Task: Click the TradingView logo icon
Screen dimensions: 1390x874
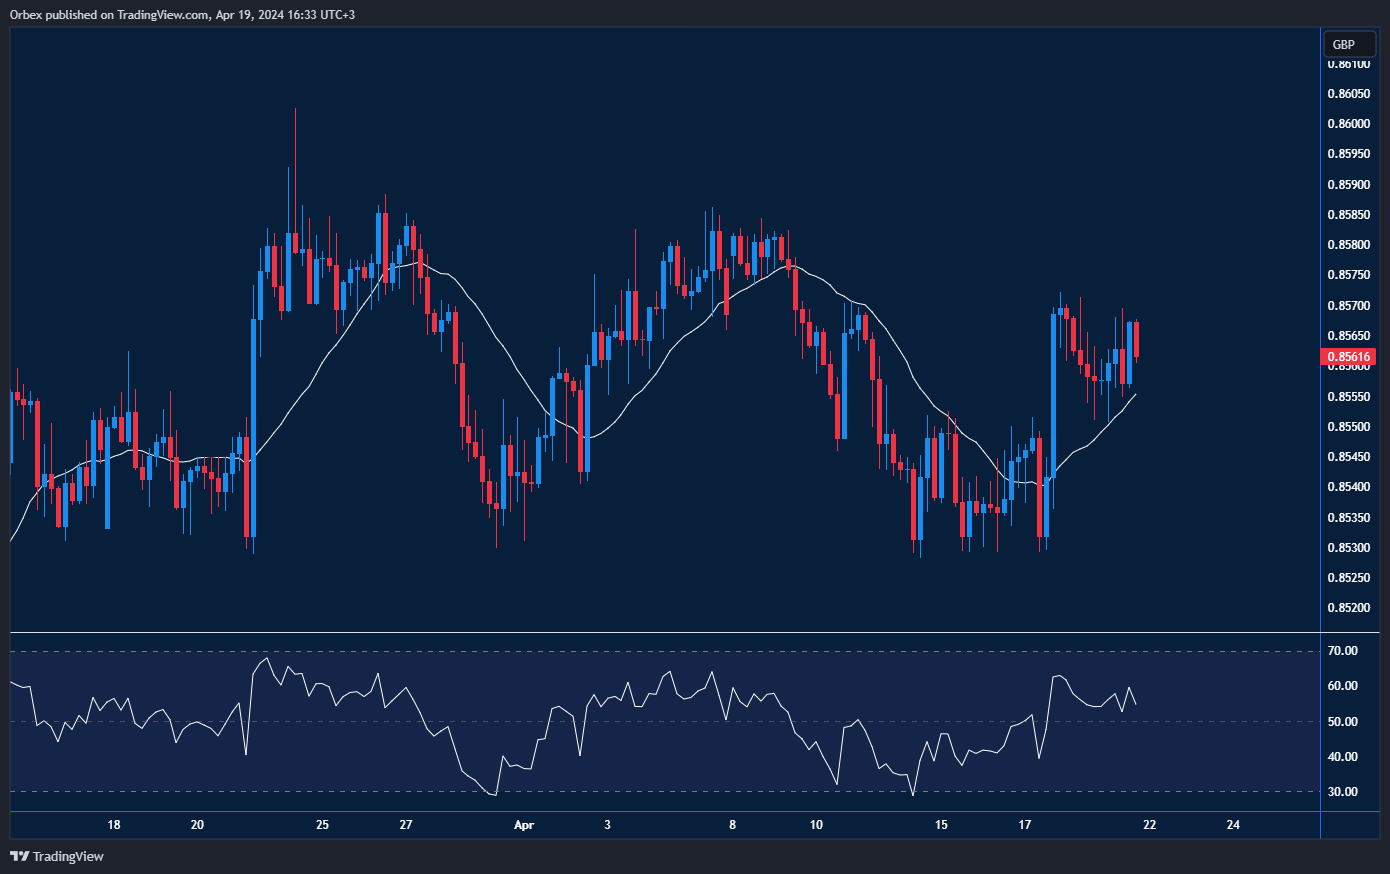Action: click(17, 856)
